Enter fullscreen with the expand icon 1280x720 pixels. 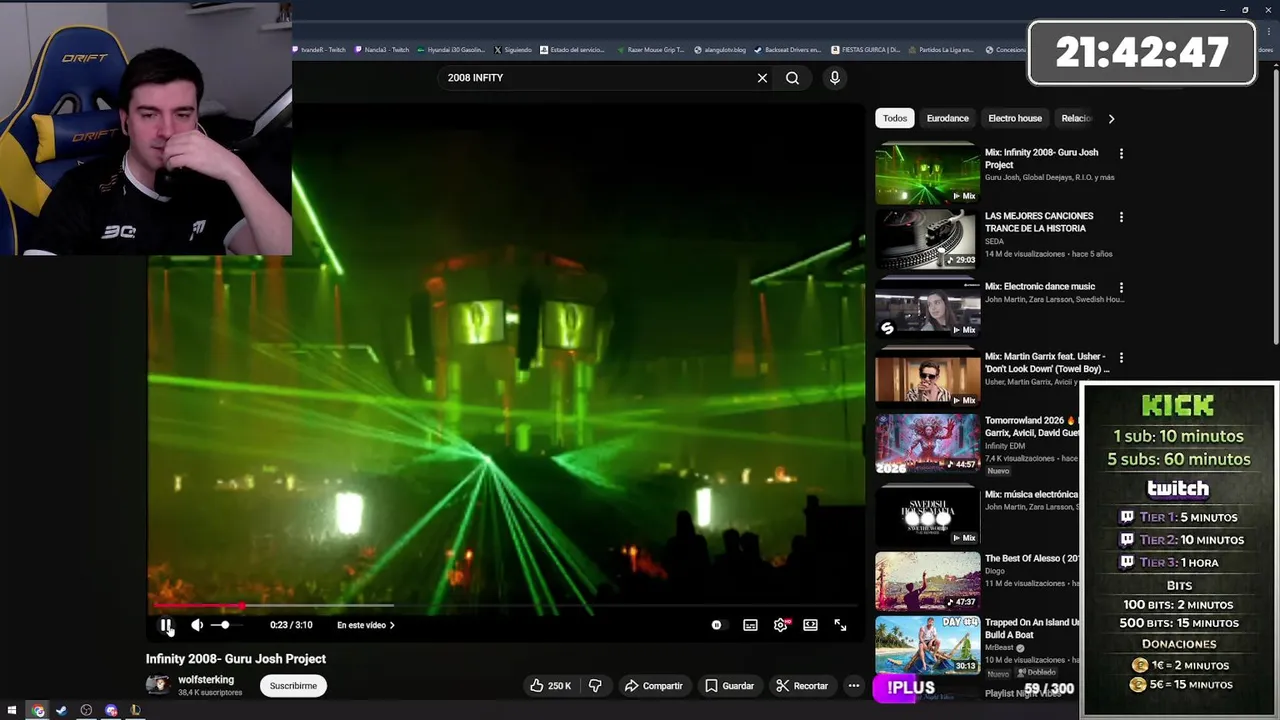(840, 625)
